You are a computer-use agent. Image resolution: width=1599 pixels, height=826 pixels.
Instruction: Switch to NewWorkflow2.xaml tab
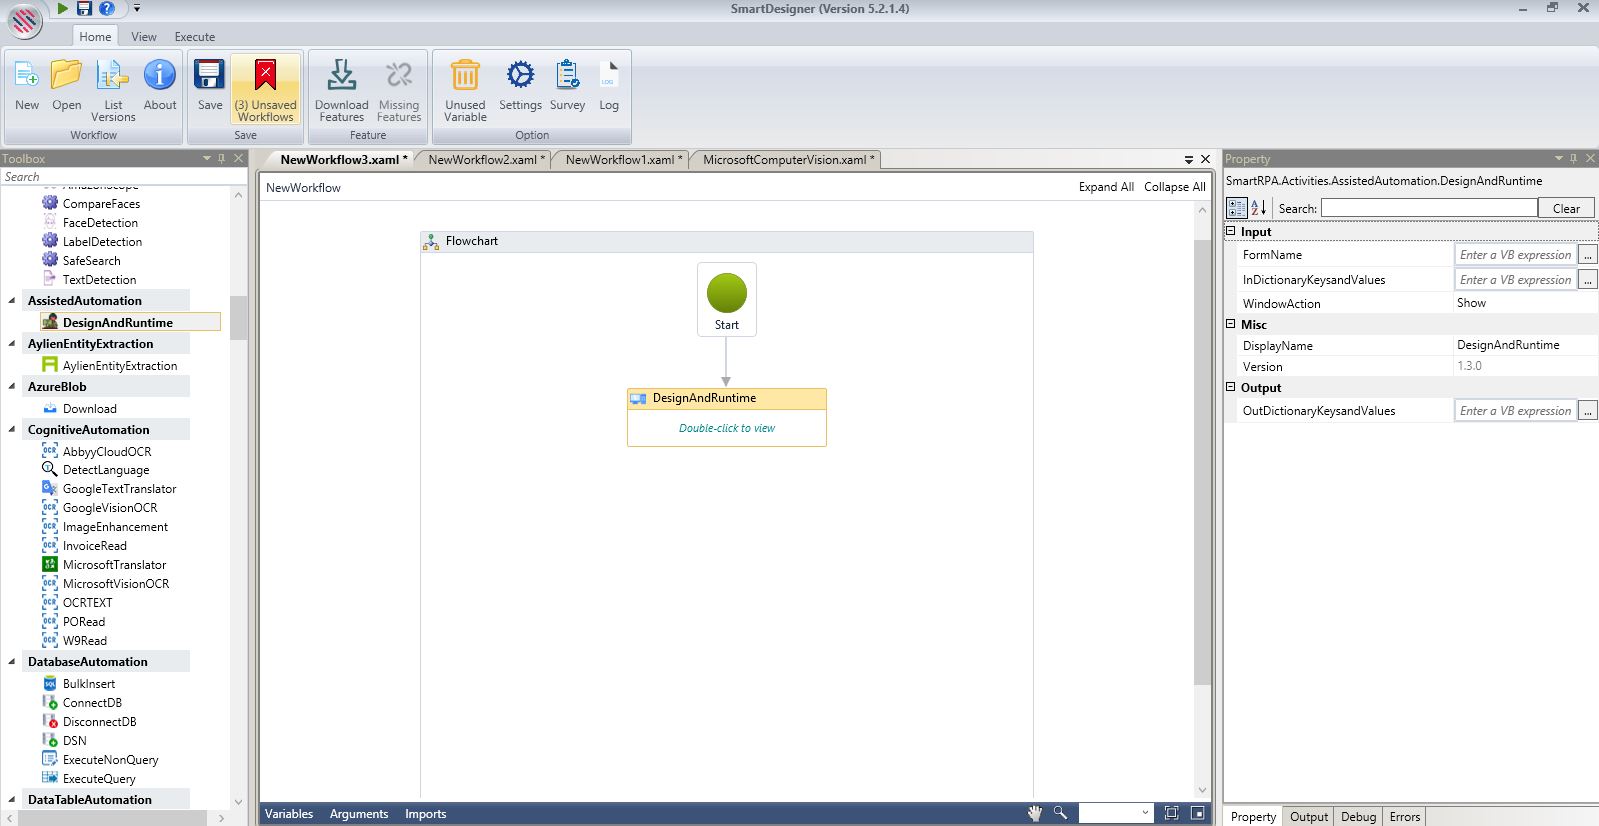pos(484,160)
